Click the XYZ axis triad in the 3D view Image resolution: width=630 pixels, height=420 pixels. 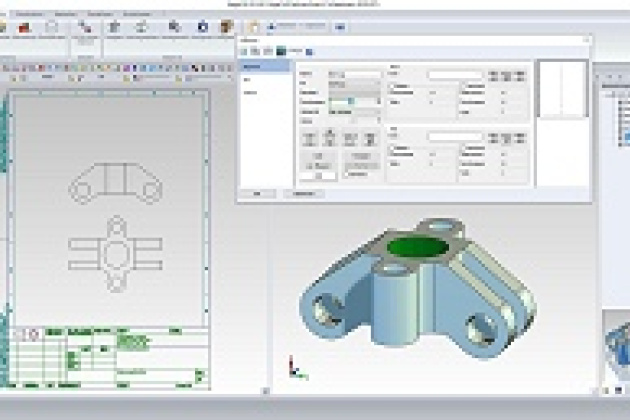point(295,368)
